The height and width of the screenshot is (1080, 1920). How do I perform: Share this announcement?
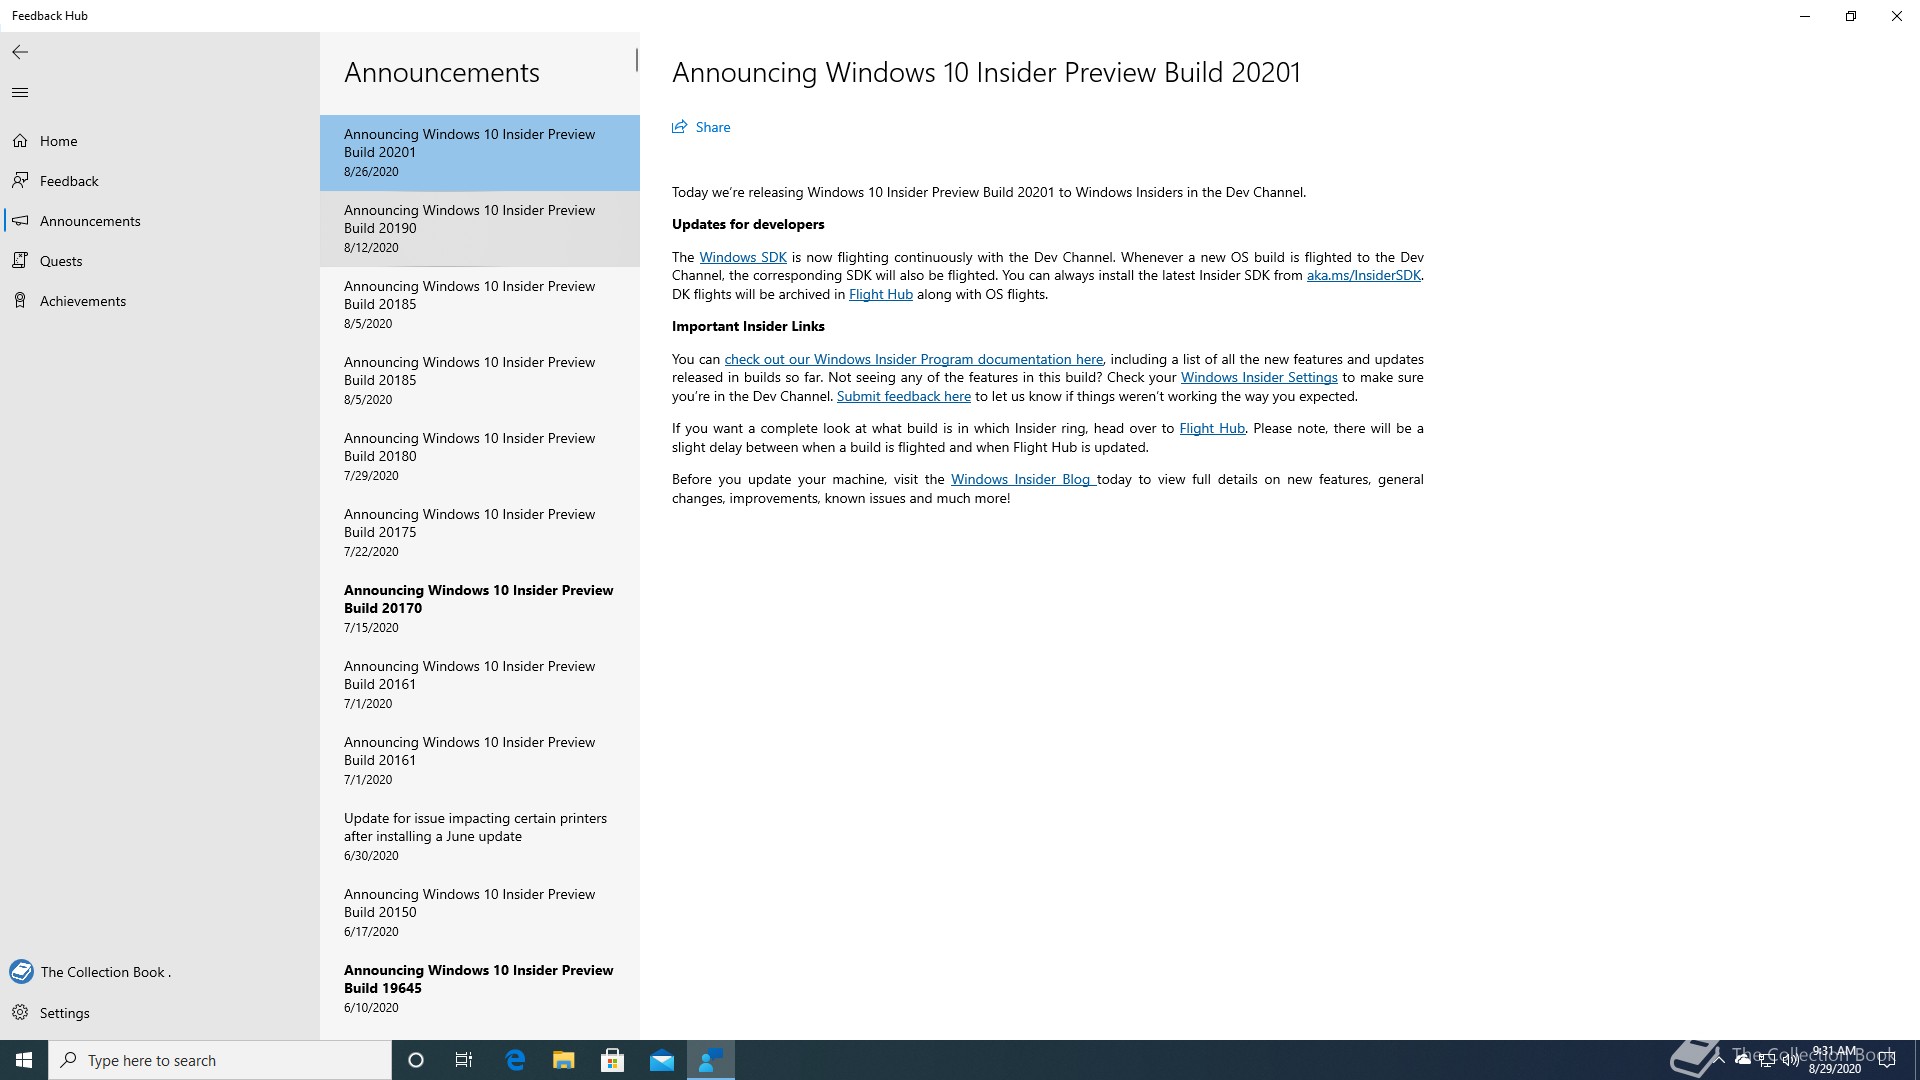pyautogui.click(x=701, y=127)
